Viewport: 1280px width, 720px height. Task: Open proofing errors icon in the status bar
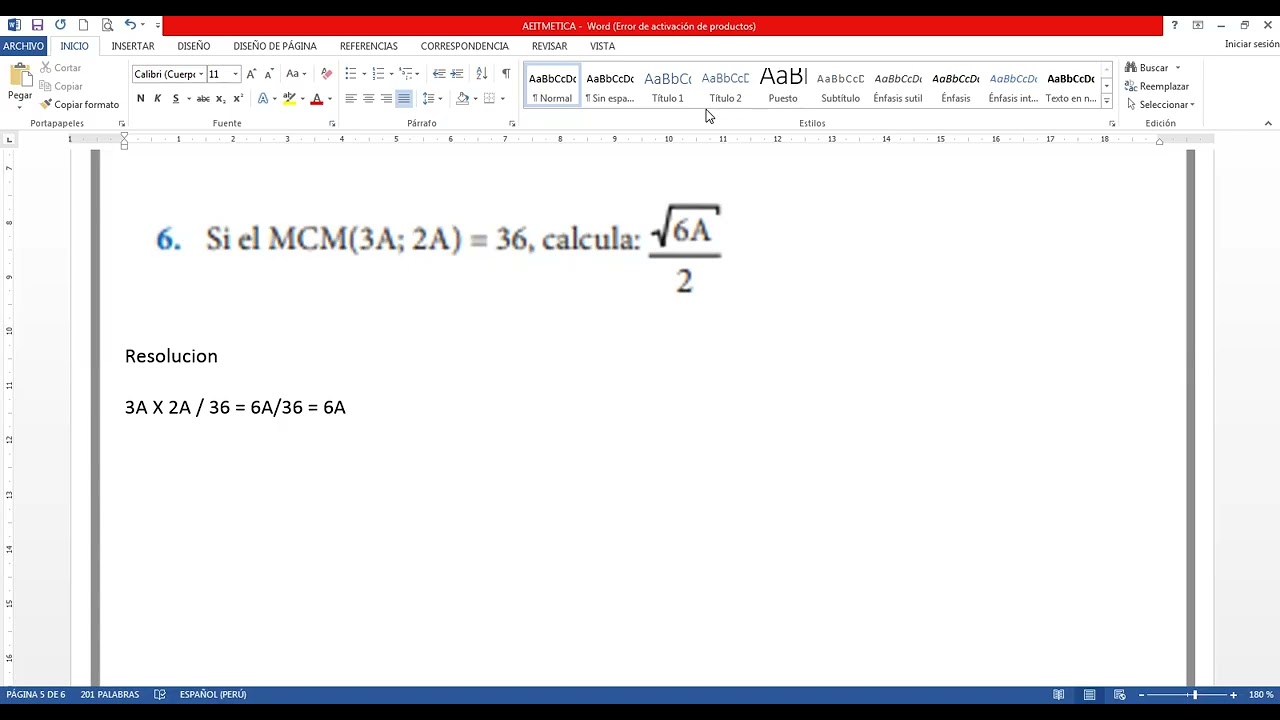coord(160,695)
